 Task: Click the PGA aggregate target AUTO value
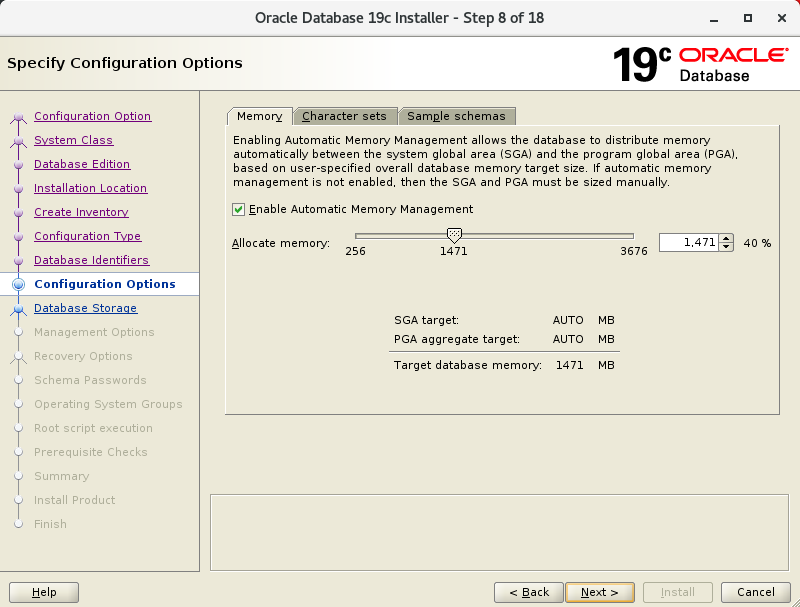pyautogui.click(x=568, y=339)
